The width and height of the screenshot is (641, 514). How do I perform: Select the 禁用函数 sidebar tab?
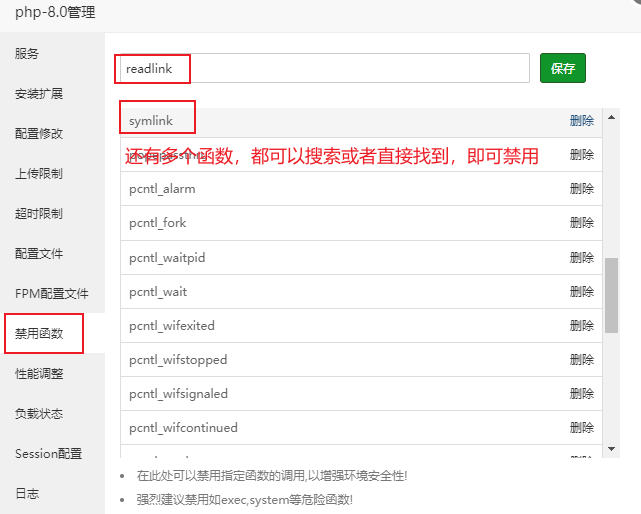coord(40,333)
